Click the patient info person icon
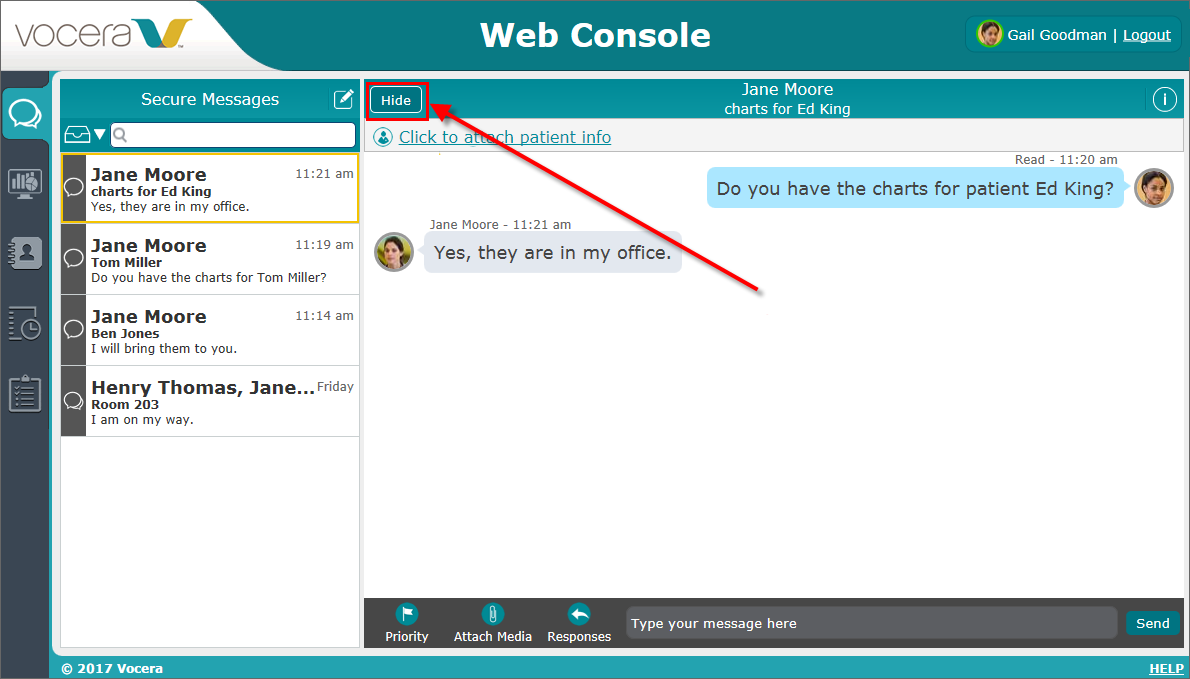This screenshot has height=679, width=1190. point(383,137)
